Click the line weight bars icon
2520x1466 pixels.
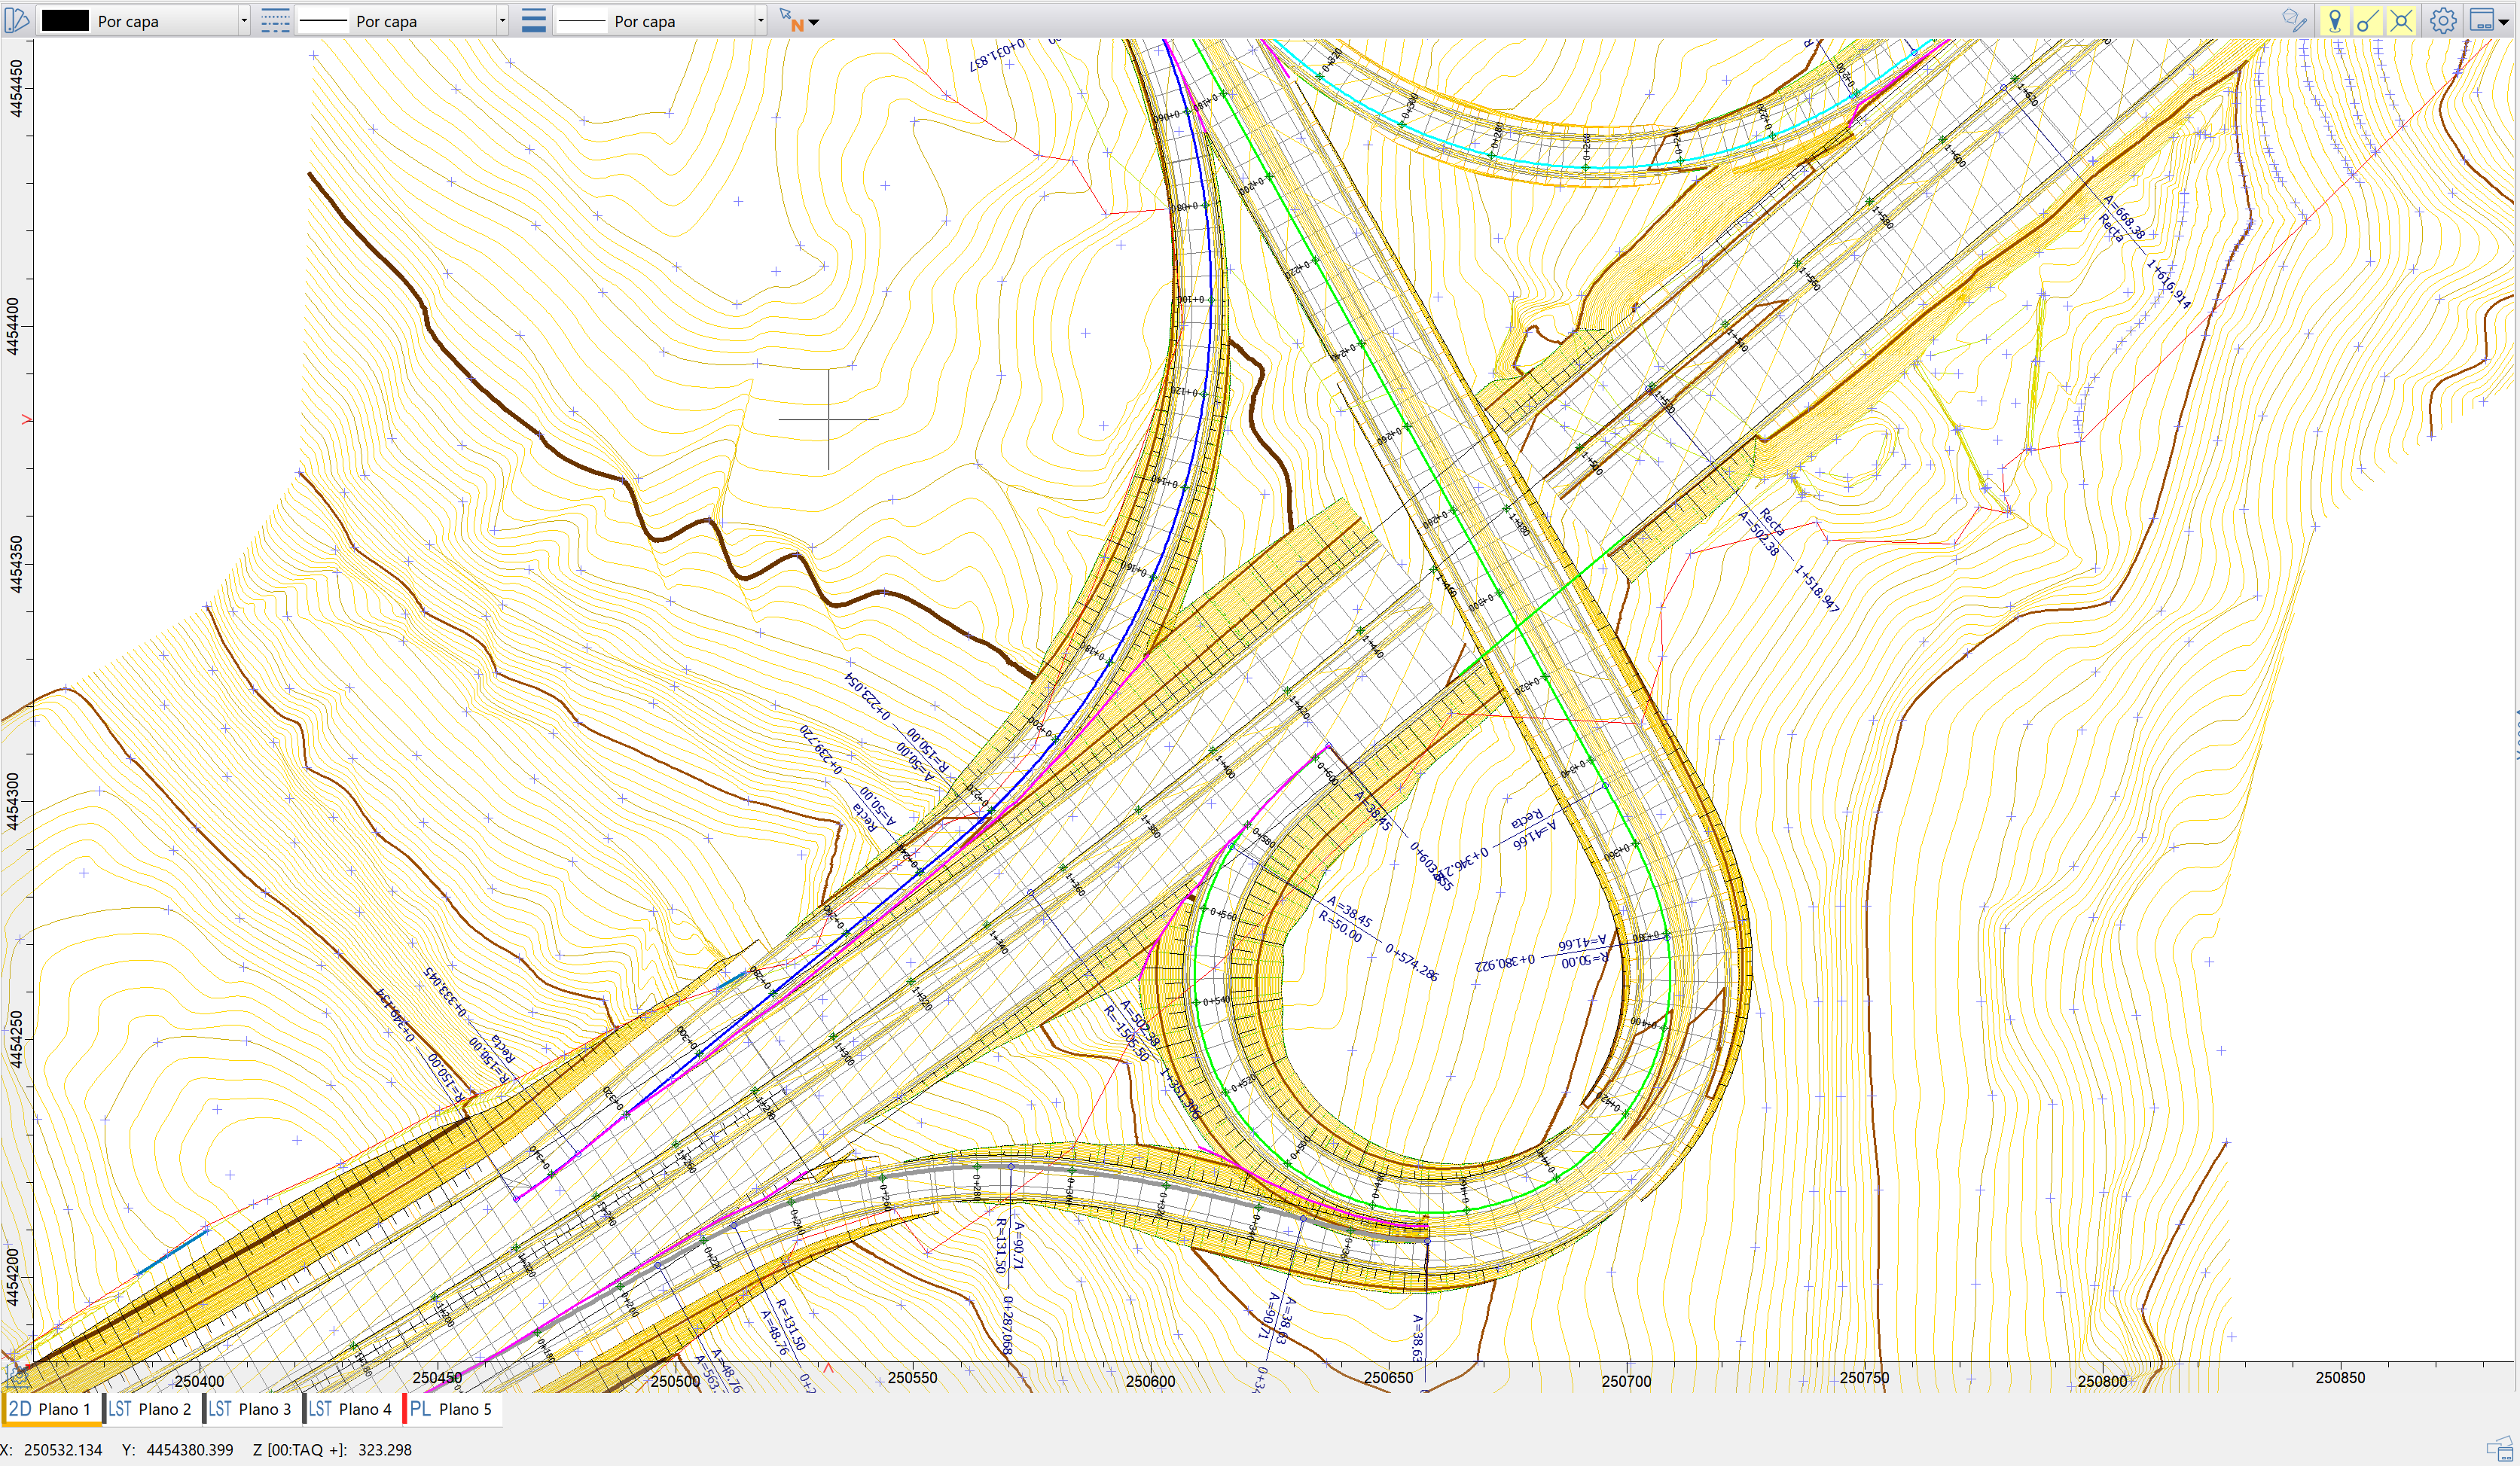(x=534, y=20)
